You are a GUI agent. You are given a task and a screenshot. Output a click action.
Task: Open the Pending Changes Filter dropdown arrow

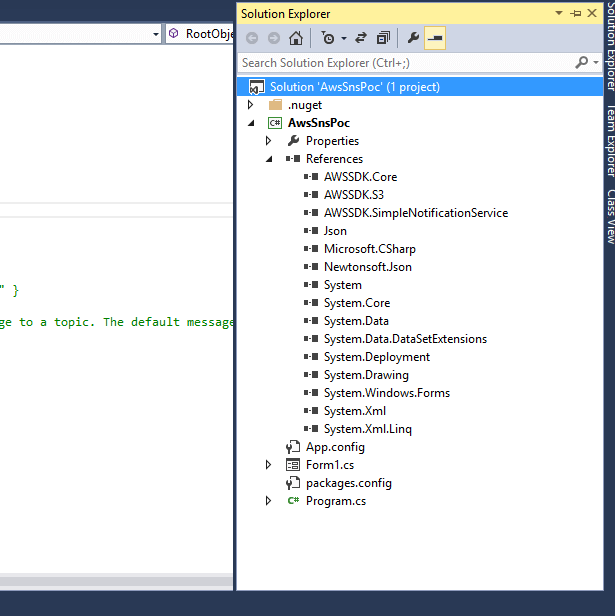click(344, 38)
